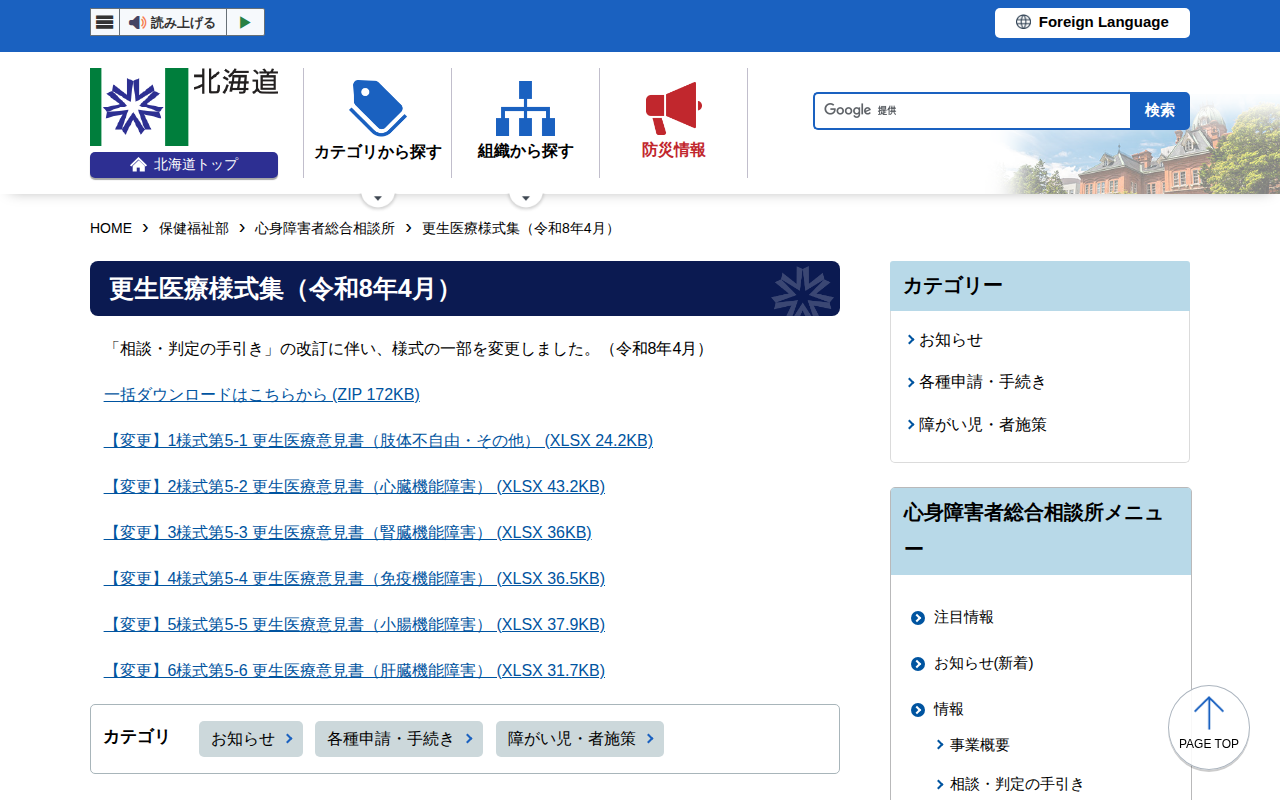Download 様式第5-2 心臓機能障害 XLSX
1280x800 pixels.
point(354,487)
